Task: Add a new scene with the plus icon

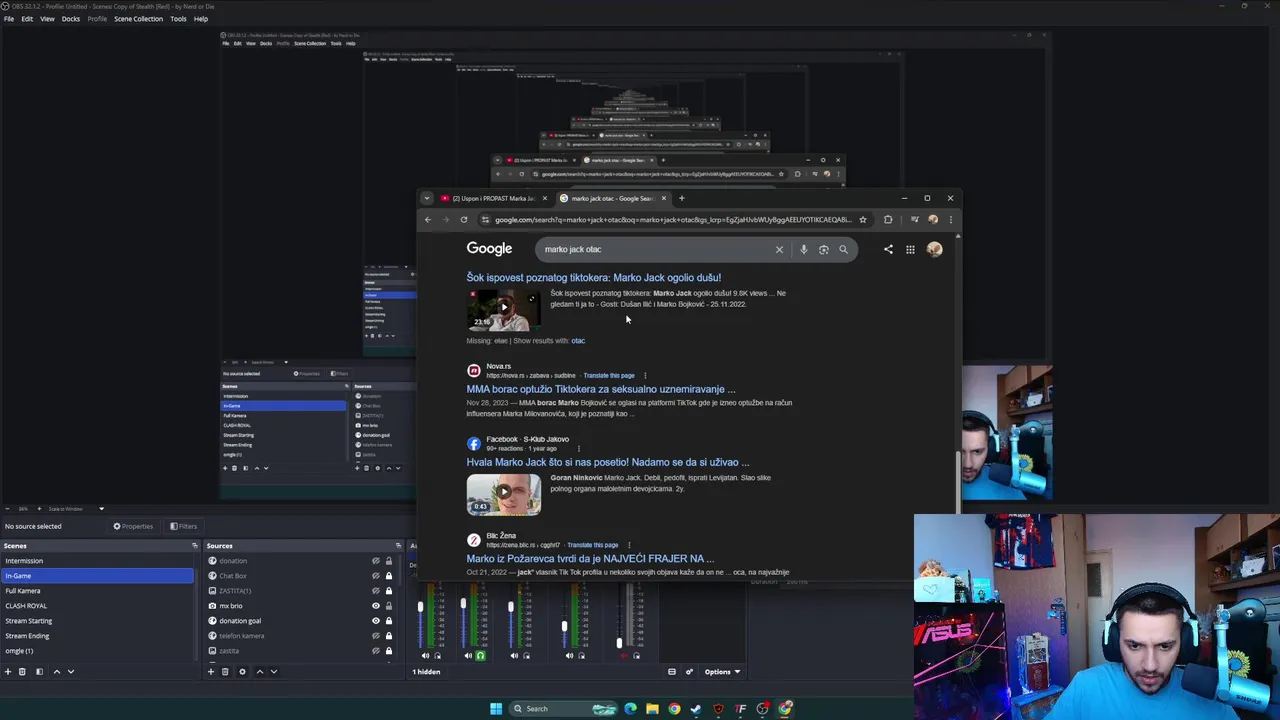Action: 8,672
